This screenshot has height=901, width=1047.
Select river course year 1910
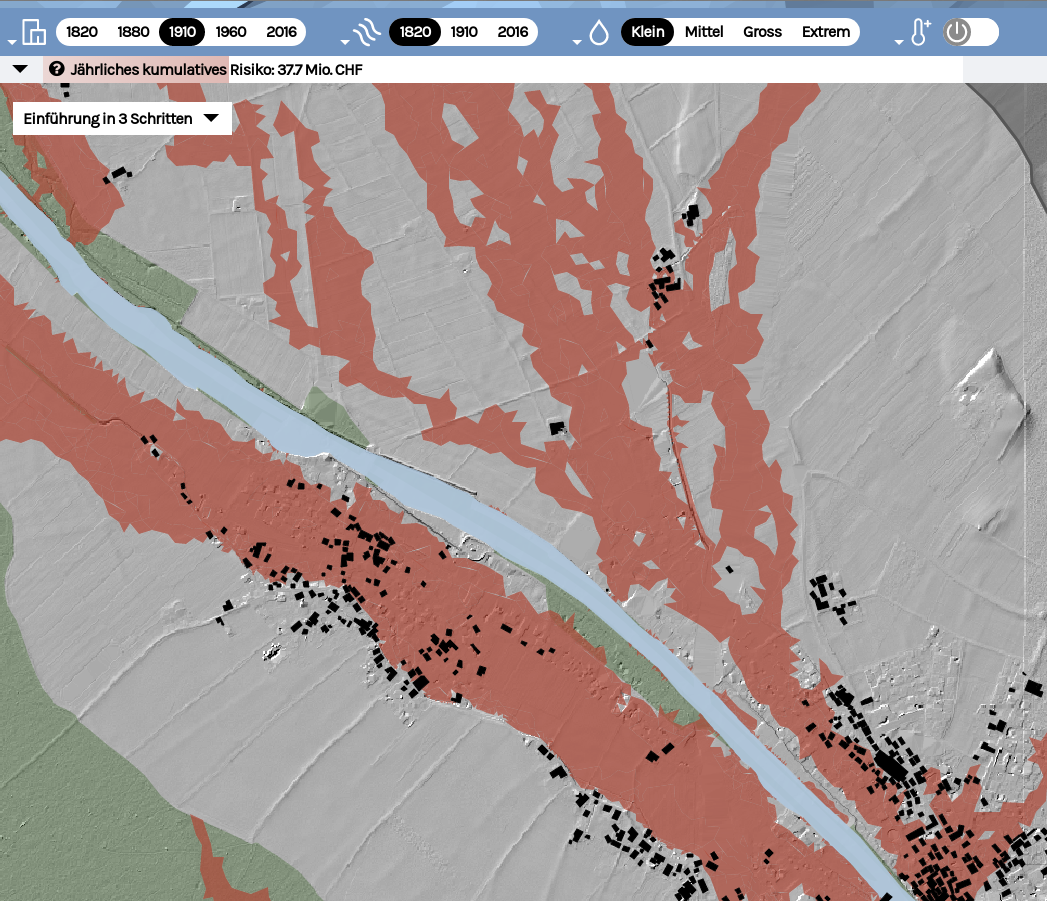click(x=464, y=32)
